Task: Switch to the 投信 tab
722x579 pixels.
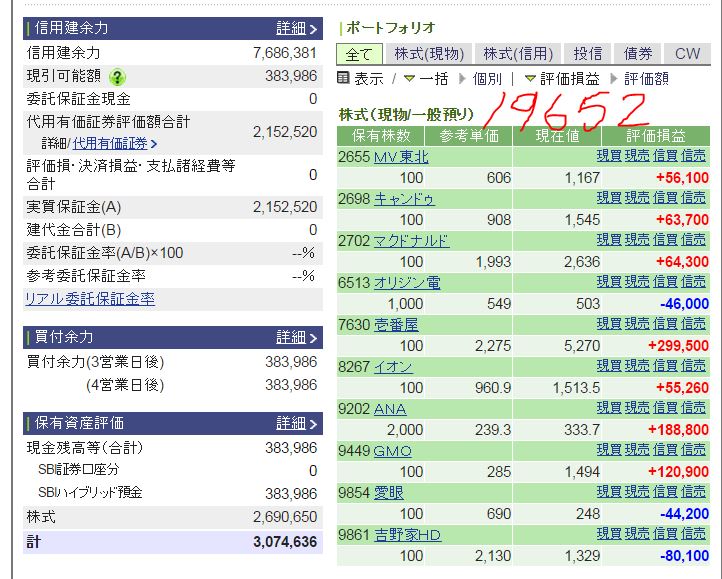Action: pyautogui.click(x=588, y=54)
